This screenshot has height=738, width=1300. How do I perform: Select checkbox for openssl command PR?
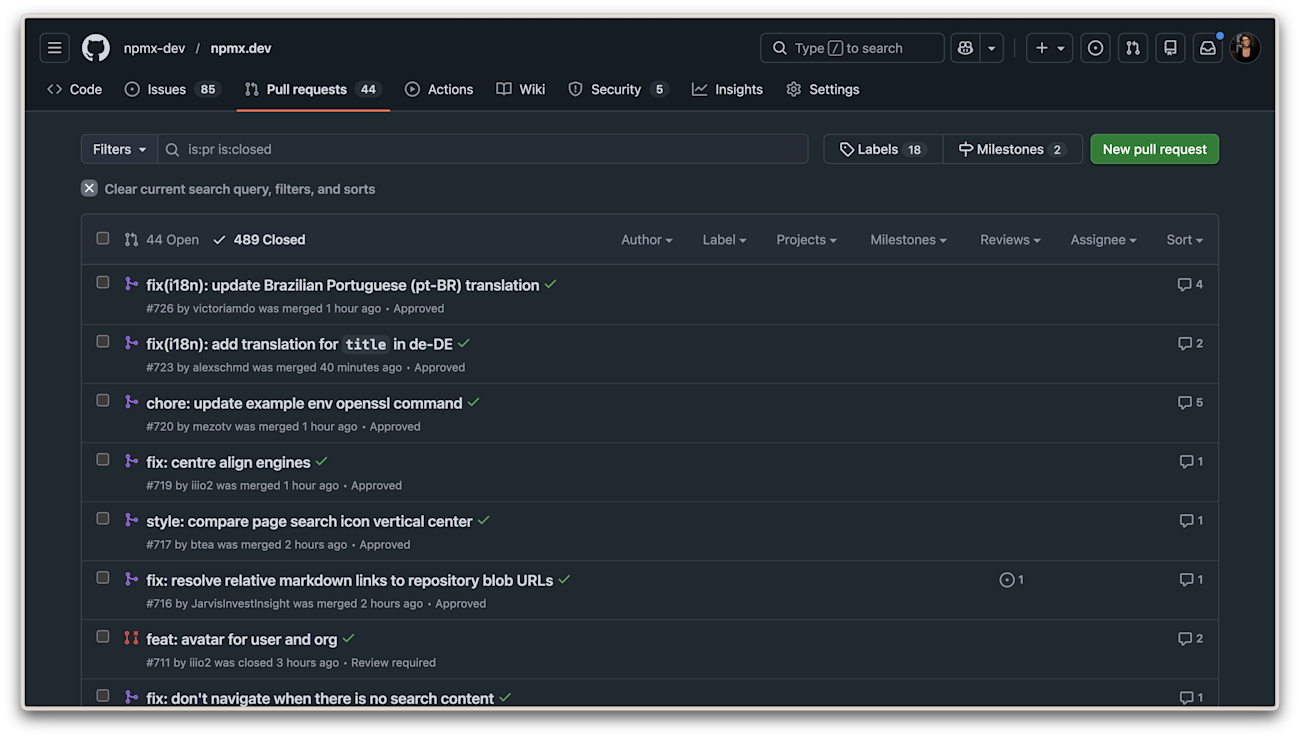point(103,400)
